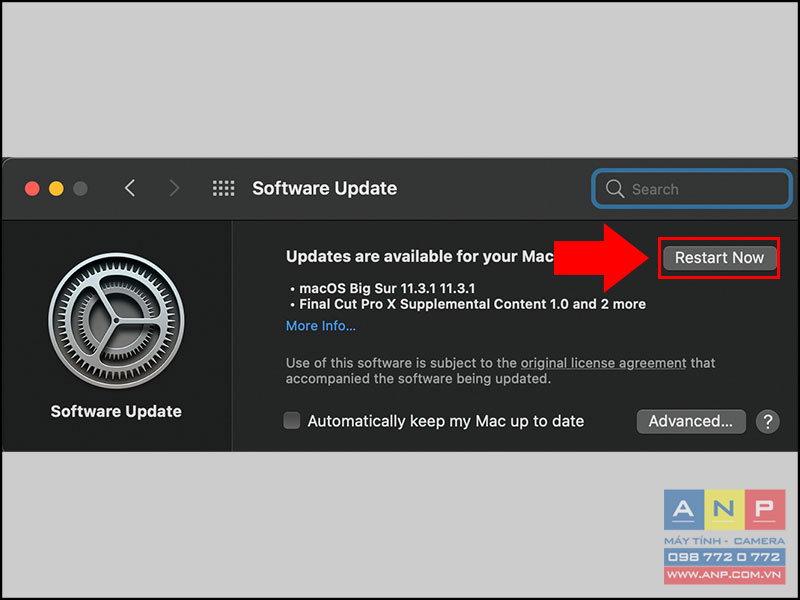Screen dimensions: 800x600
Task: Click 'Updates are available for your Mac' heading
Action: tap(419, 257)
